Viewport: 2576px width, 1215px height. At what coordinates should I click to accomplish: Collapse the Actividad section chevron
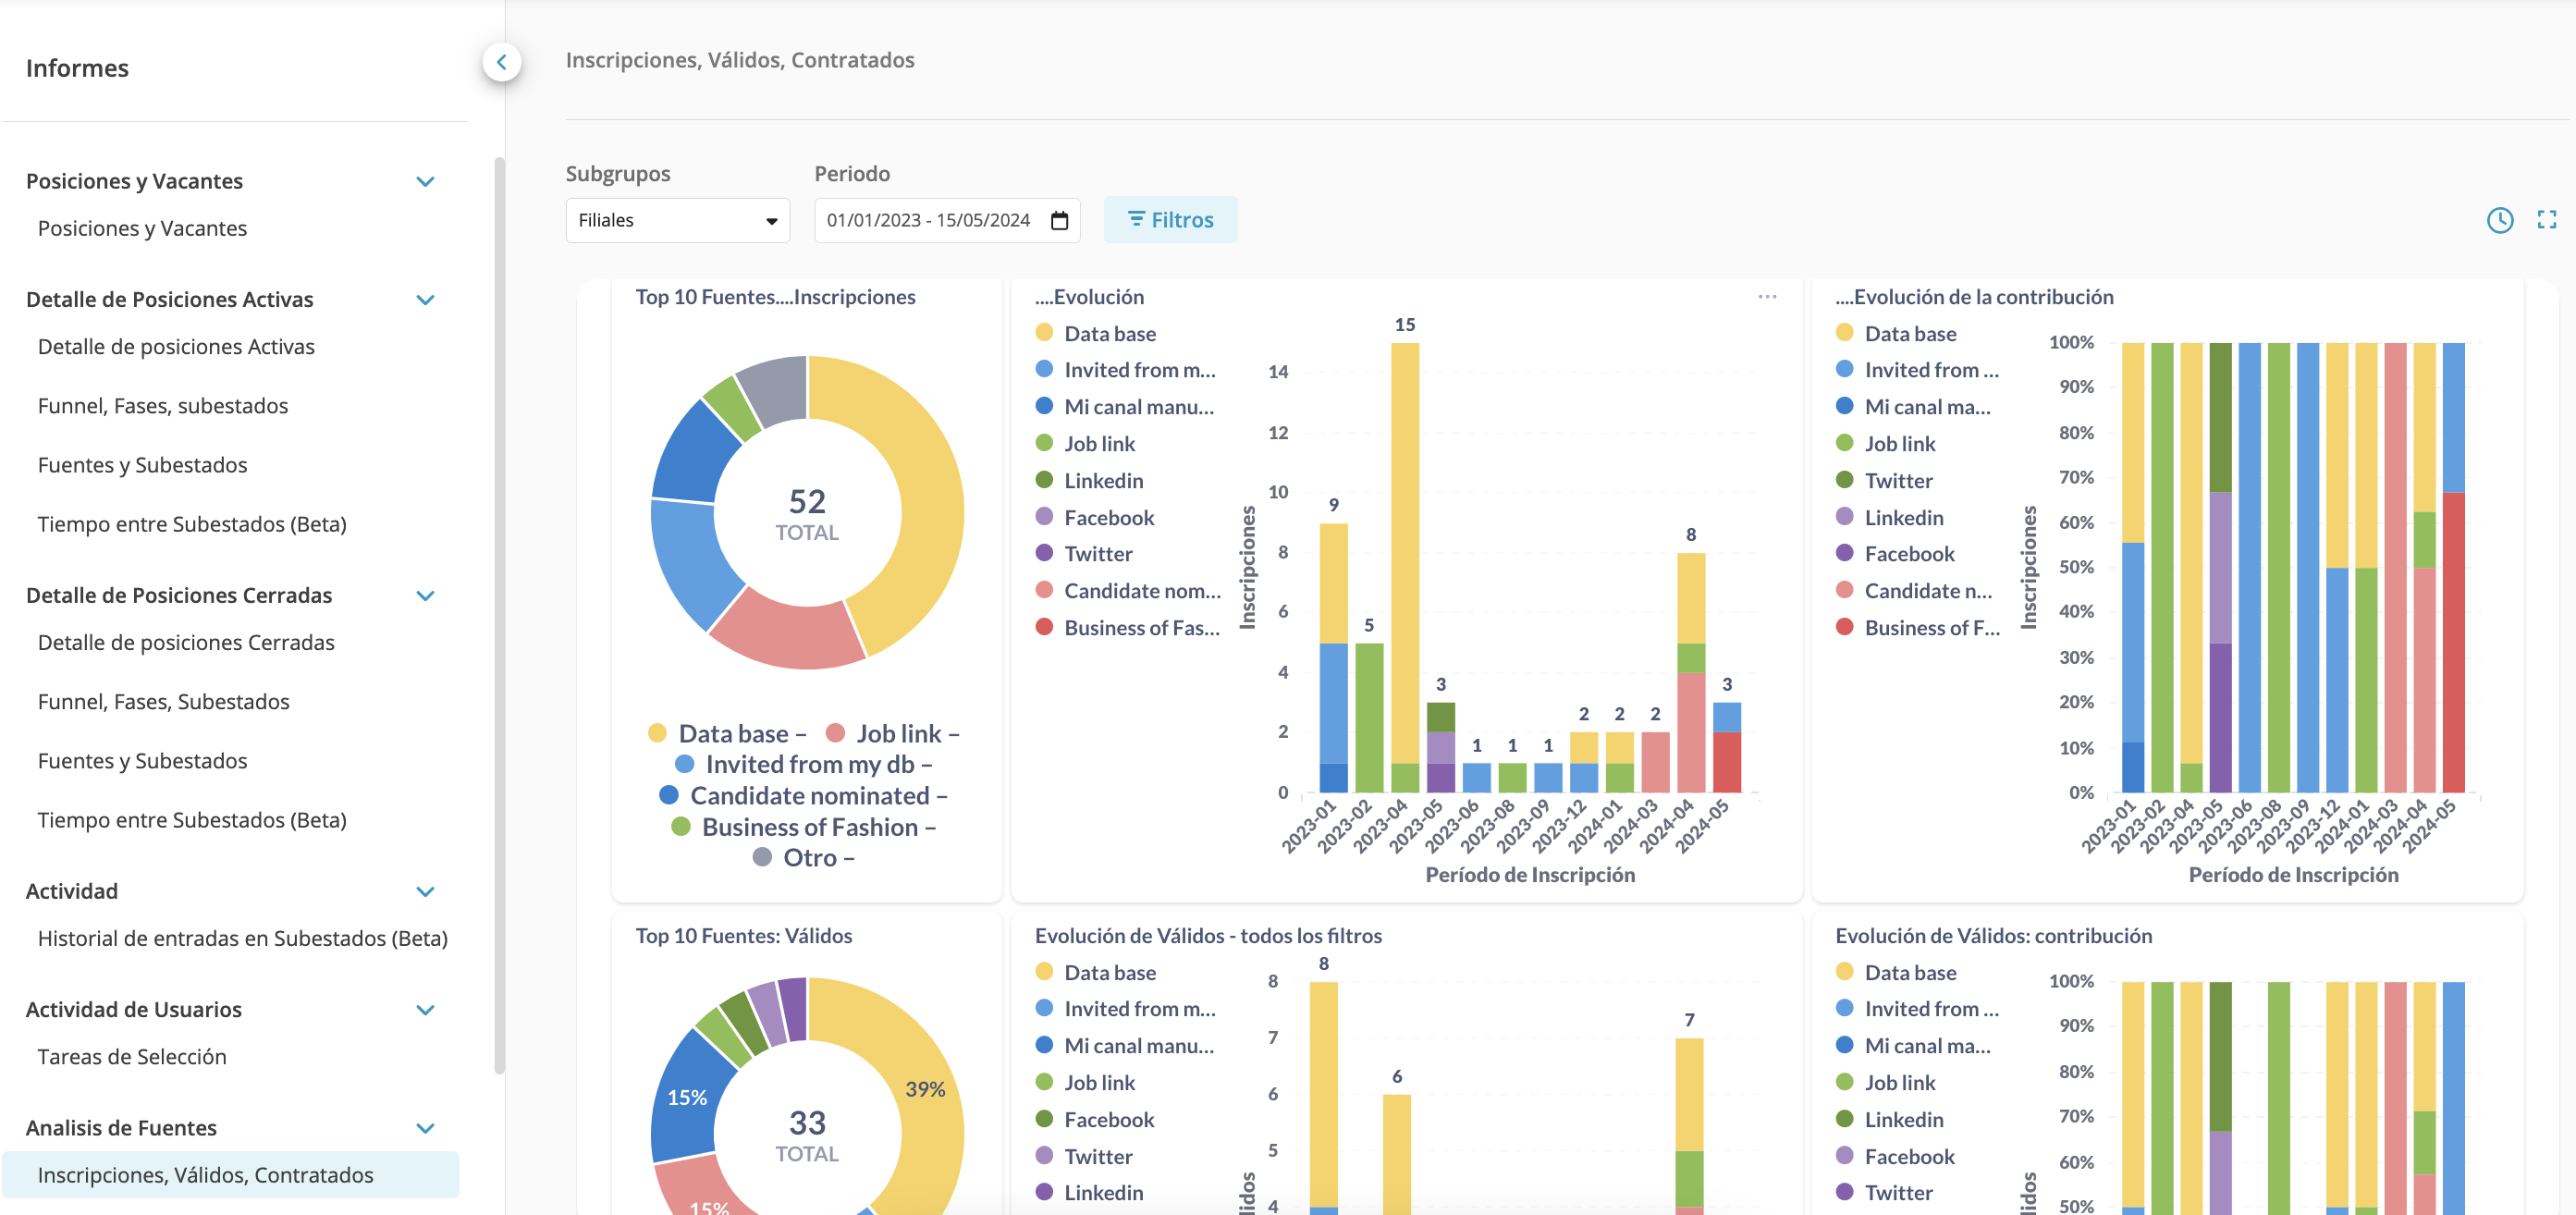[425, 892]
